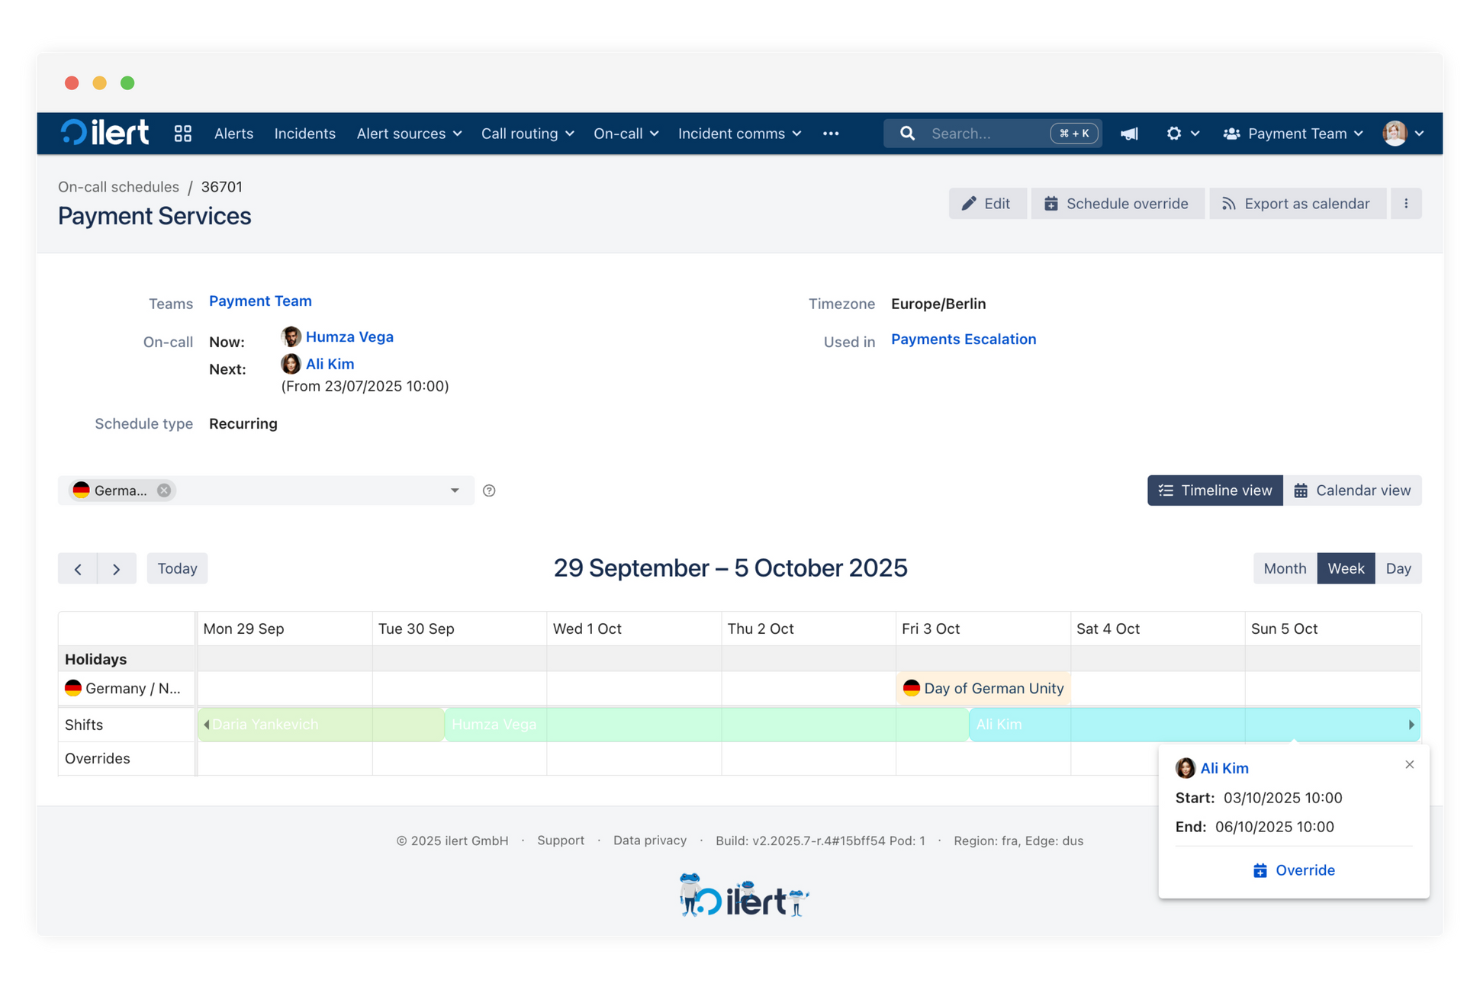Image resolution: width=1480 pixels, height=987 pixels.
Task: Open the apps grid icon beside the logo
Action: pos(183,132)
